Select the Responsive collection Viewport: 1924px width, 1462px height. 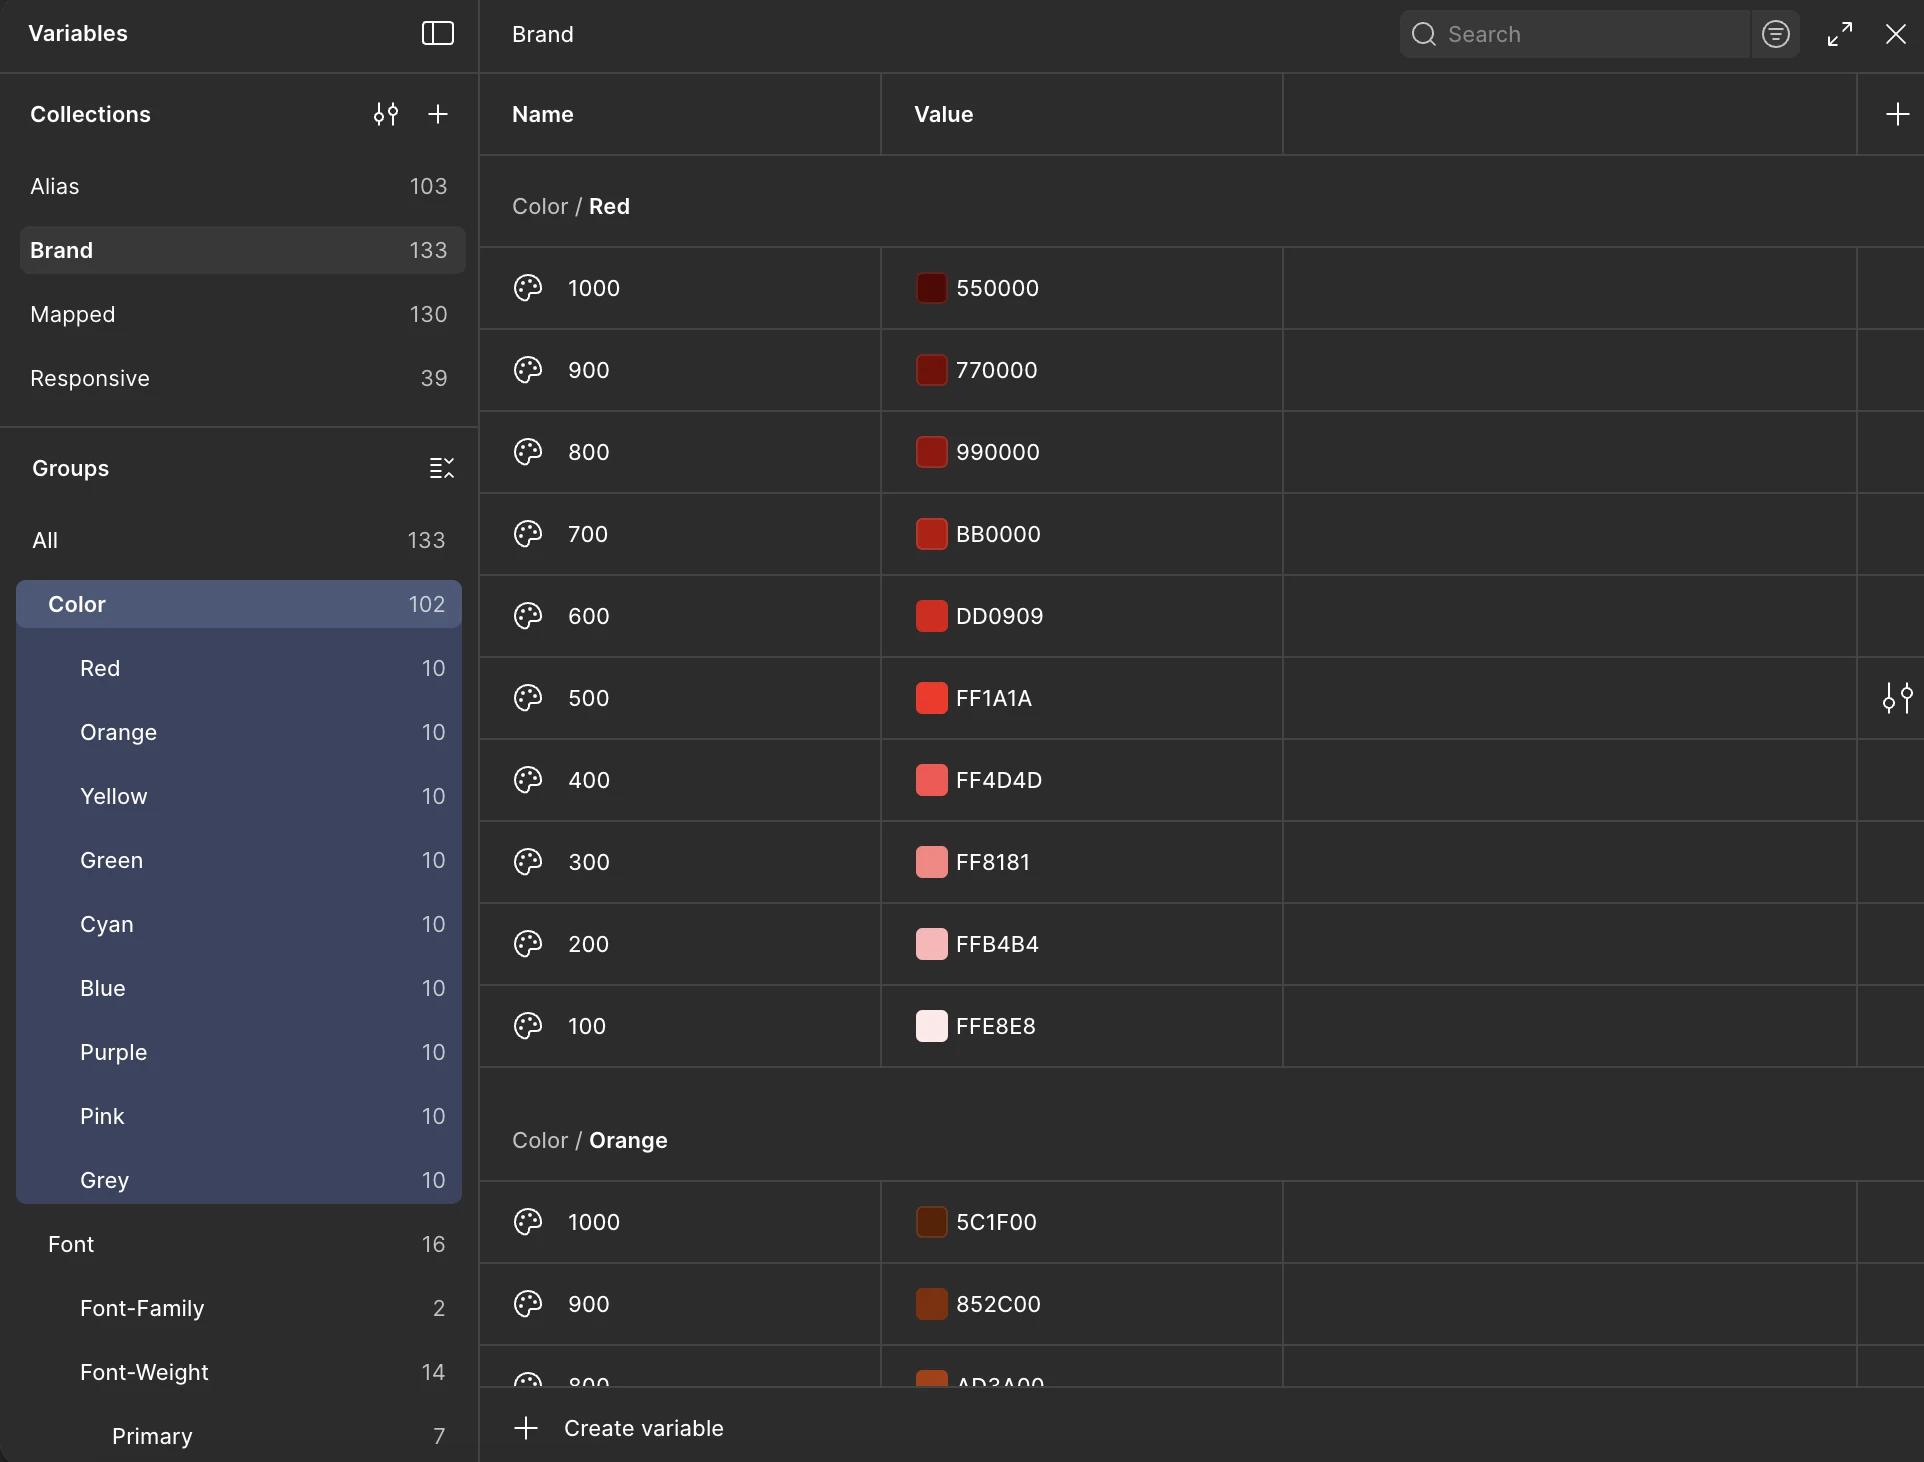point(242,378)
